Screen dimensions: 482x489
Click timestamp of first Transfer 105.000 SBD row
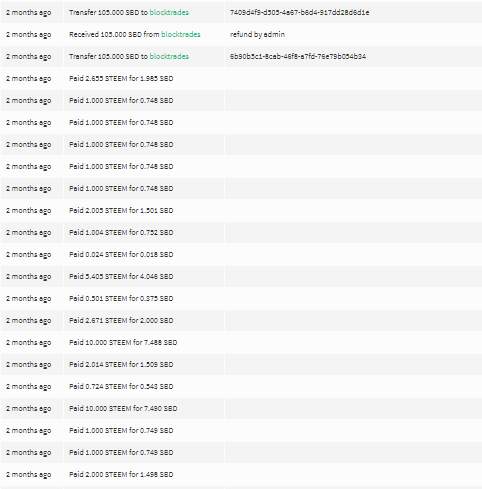point(28,13)
